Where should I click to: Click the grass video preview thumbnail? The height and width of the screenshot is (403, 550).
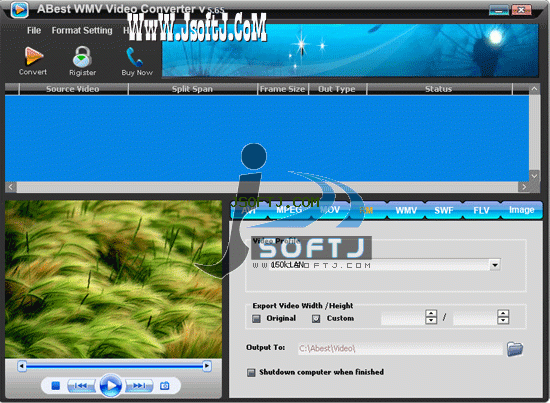113,279
